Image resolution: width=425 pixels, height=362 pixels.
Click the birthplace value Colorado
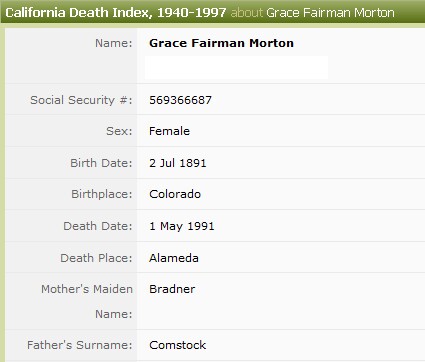175,194
